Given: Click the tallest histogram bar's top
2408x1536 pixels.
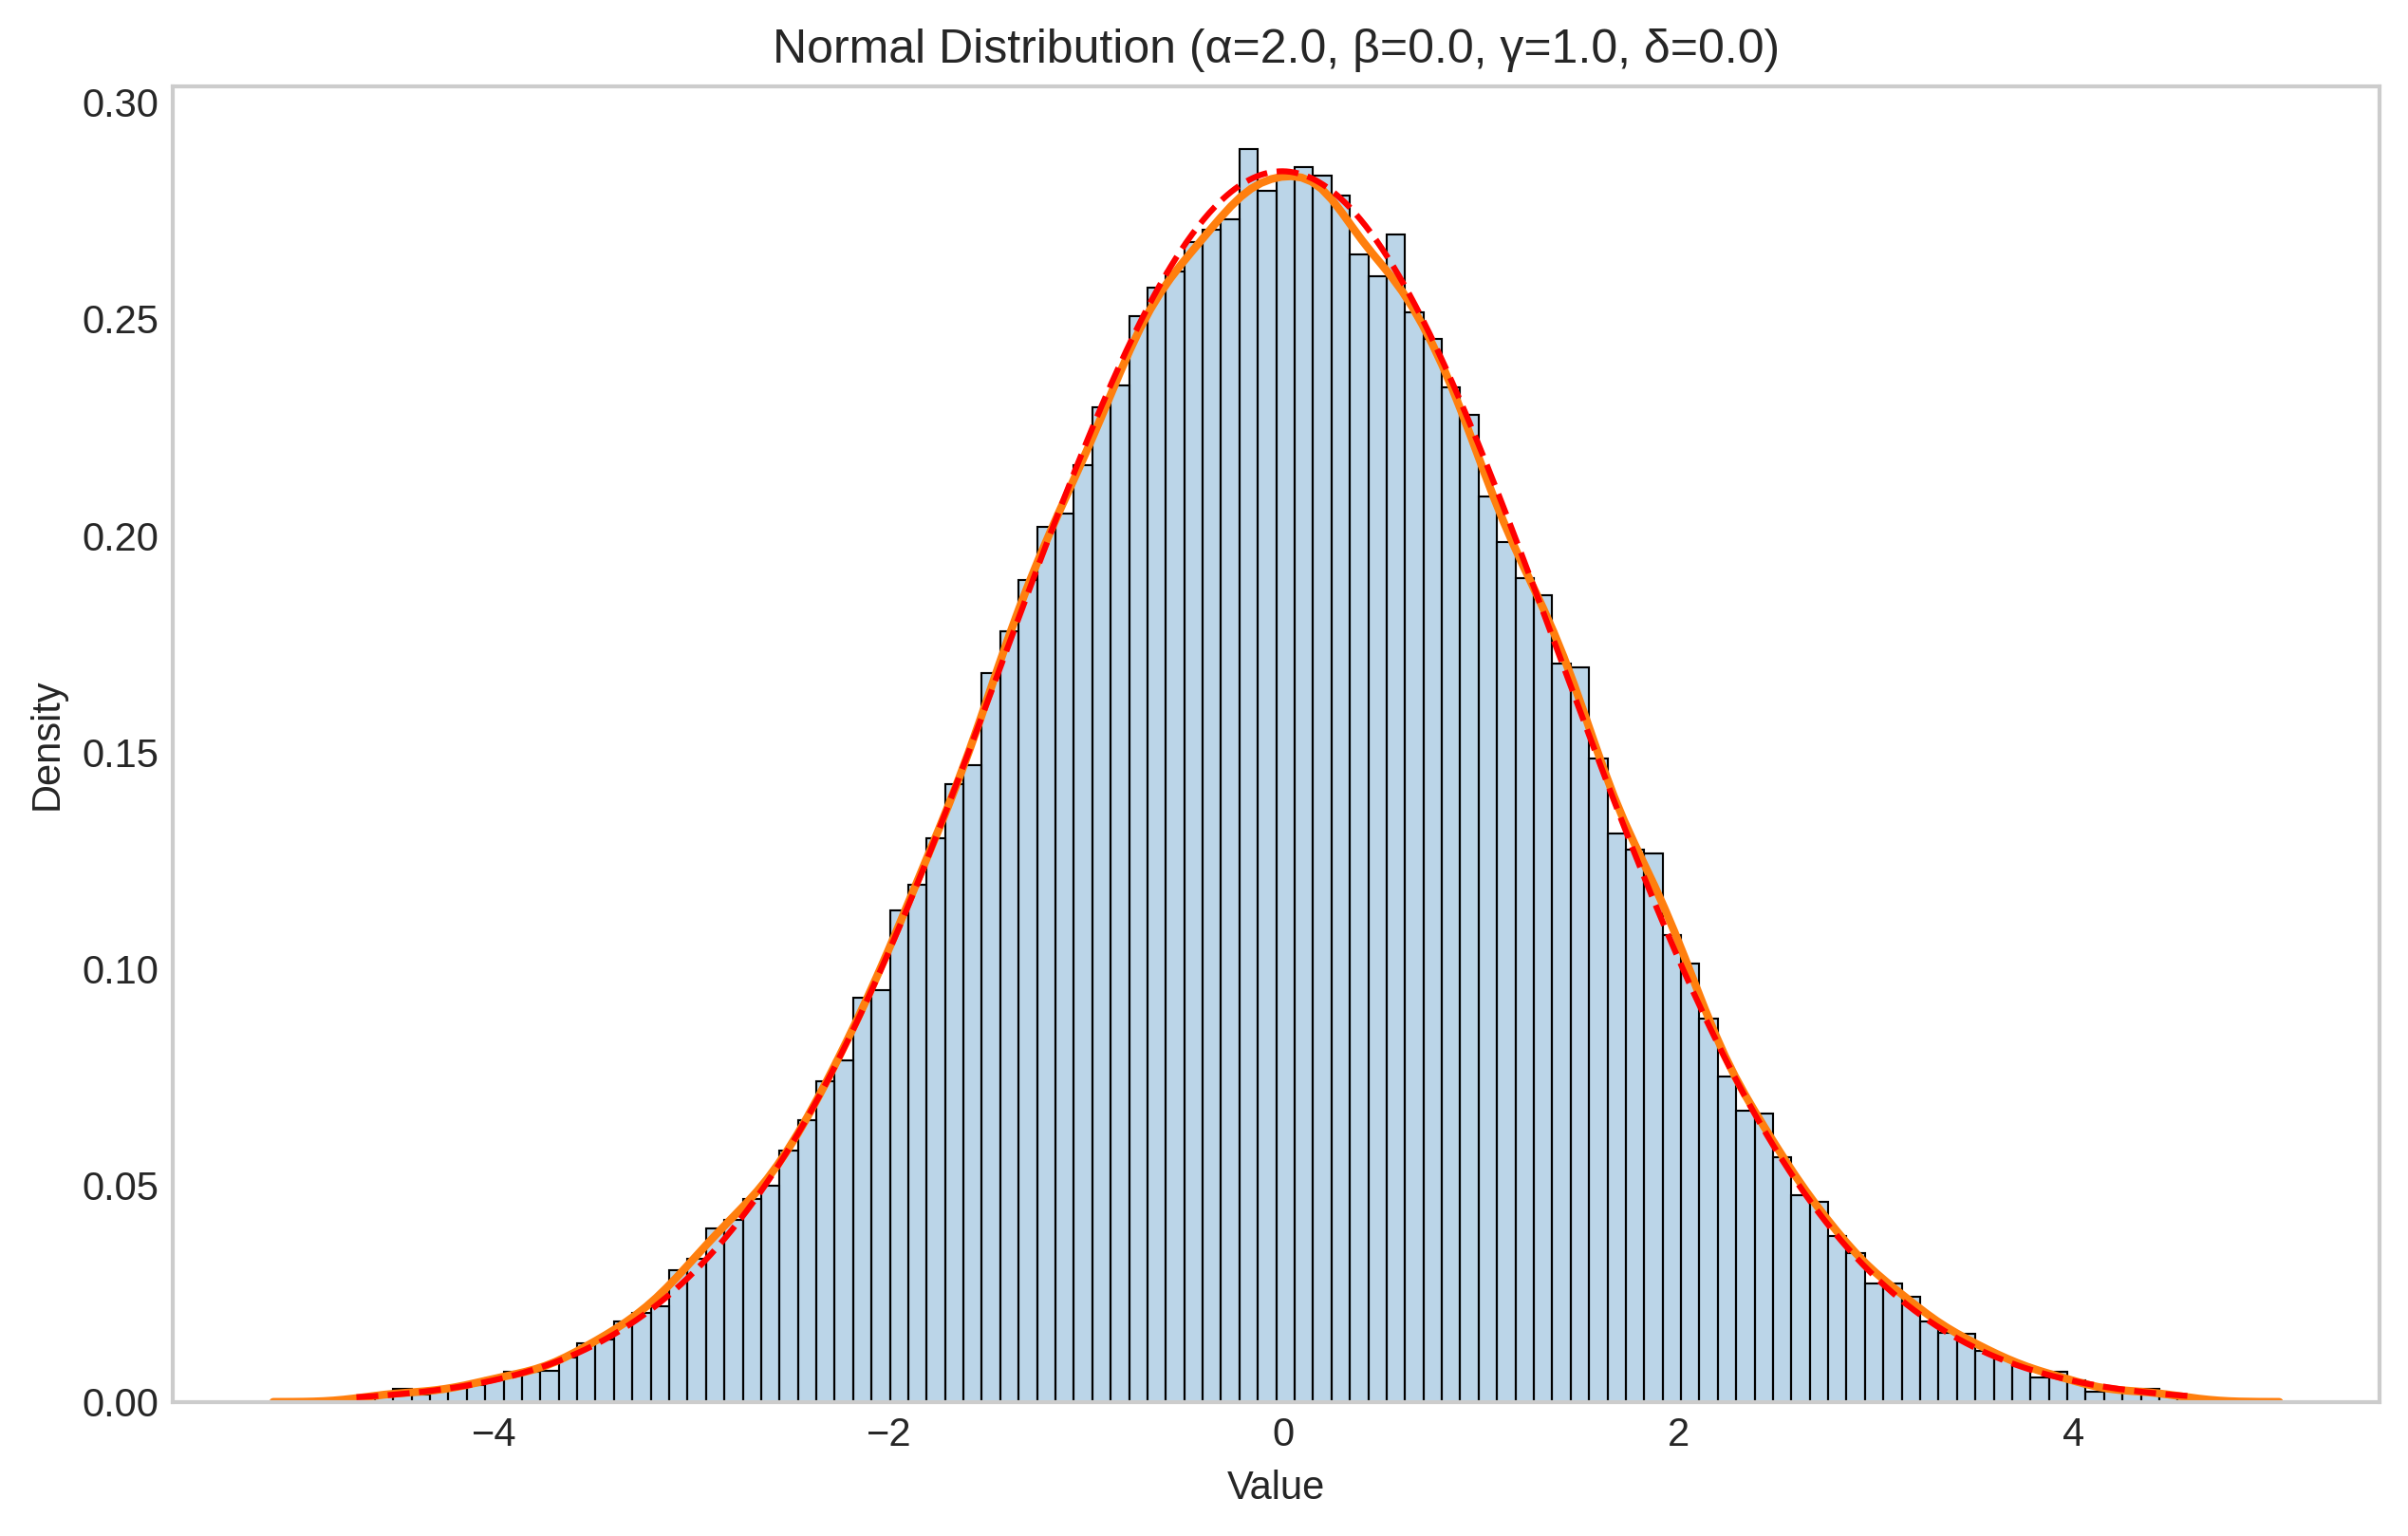Looking at the screenshot, I should 1248,151.
